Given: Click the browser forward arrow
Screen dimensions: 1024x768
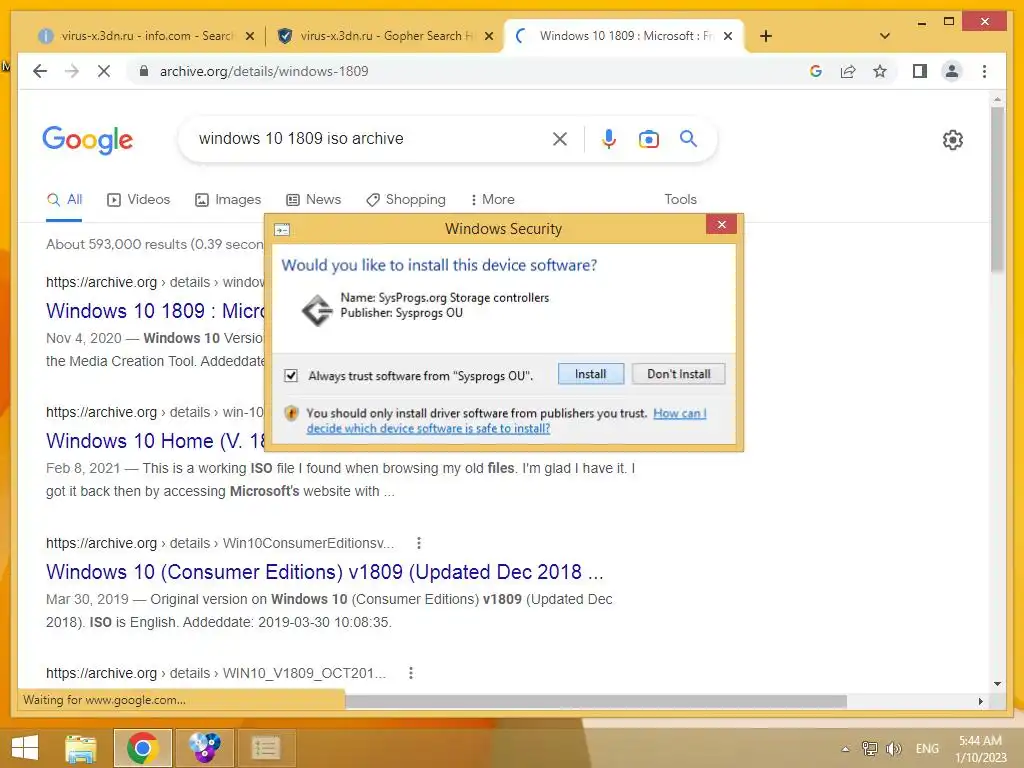Looking at the screenshot, I should 72,71.
